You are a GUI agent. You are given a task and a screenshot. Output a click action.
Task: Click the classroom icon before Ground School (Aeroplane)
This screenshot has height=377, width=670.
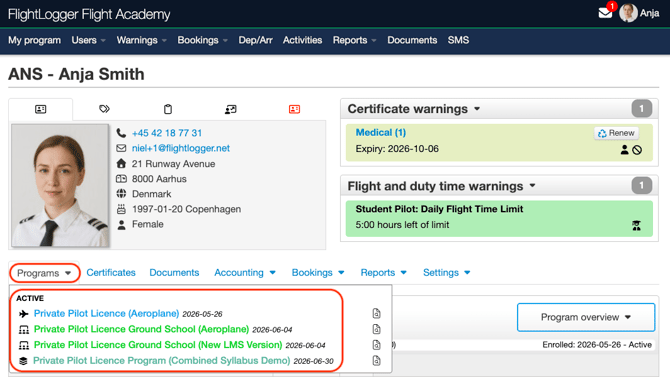(x=24, y=330)
